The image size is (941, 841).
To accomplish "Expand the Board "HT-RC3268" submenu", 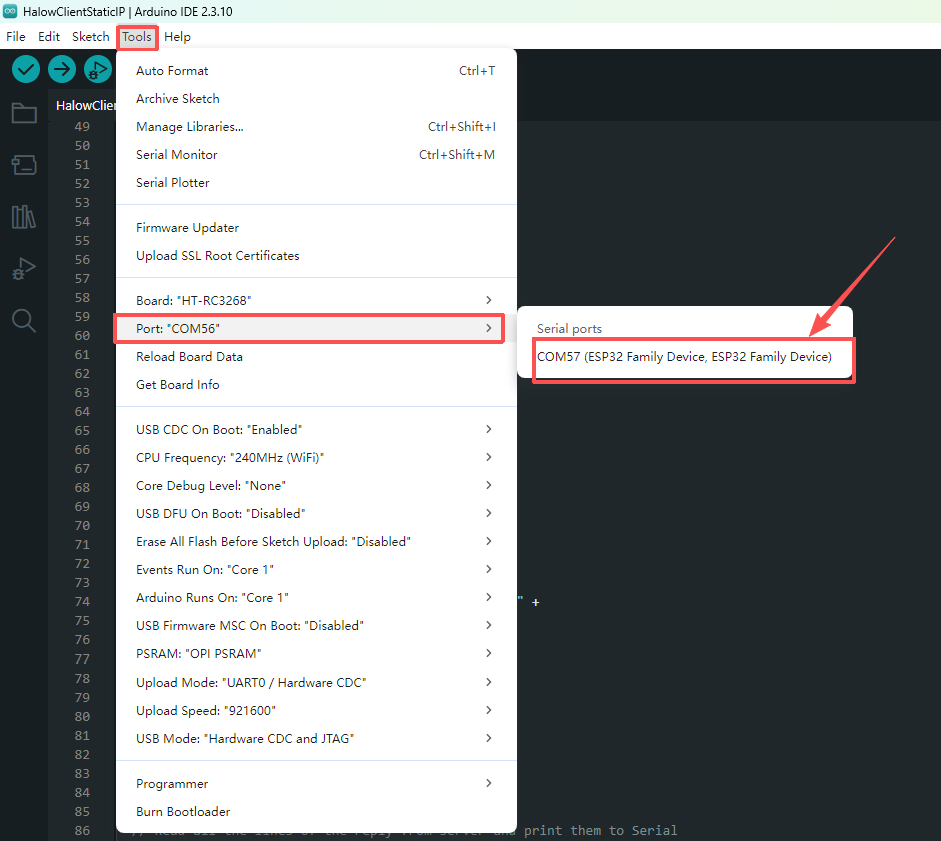I will click(x=316, y=300).
